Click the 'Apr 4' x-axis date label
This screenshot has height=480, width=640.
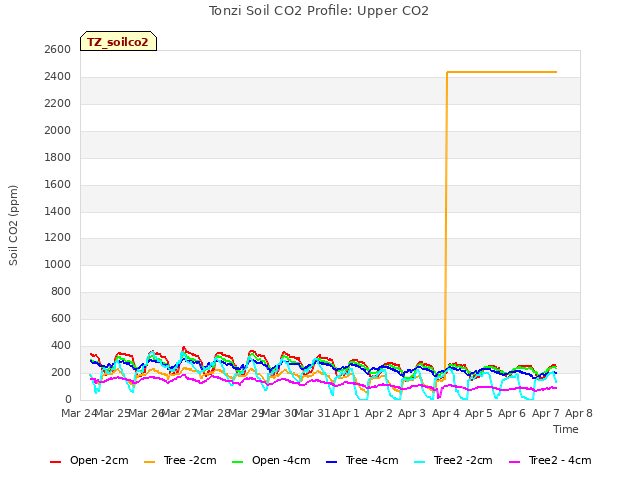point(446,413)
